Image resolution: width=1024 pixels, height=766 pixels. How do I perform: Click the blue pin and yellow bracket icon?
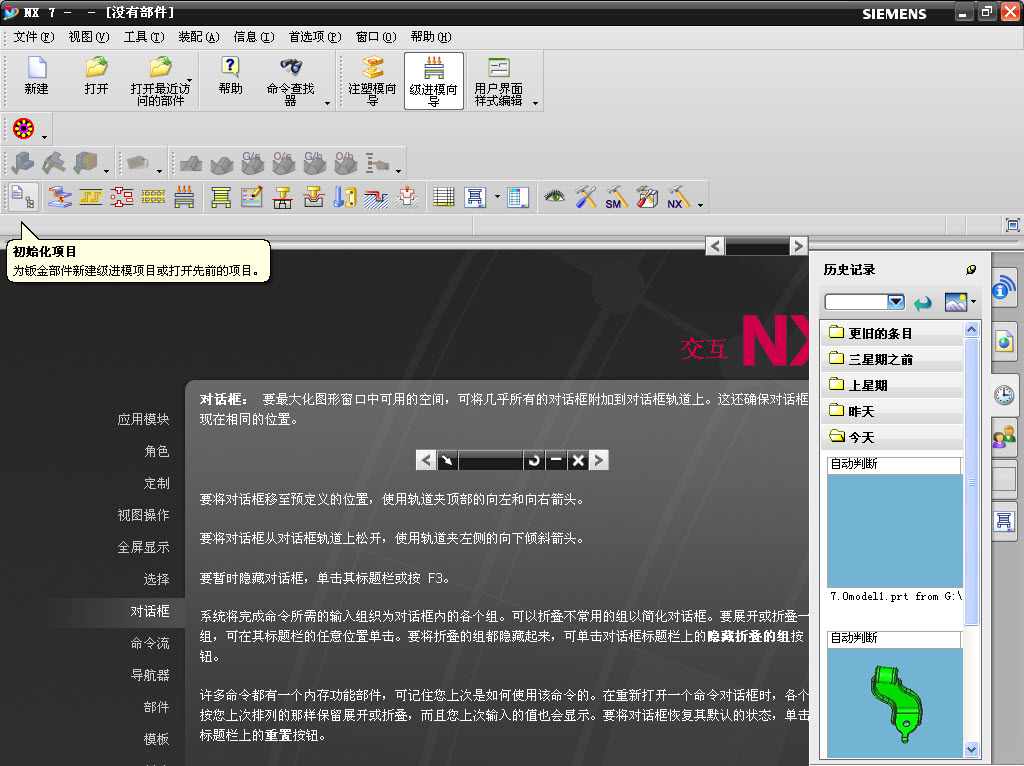coord(345,197)
